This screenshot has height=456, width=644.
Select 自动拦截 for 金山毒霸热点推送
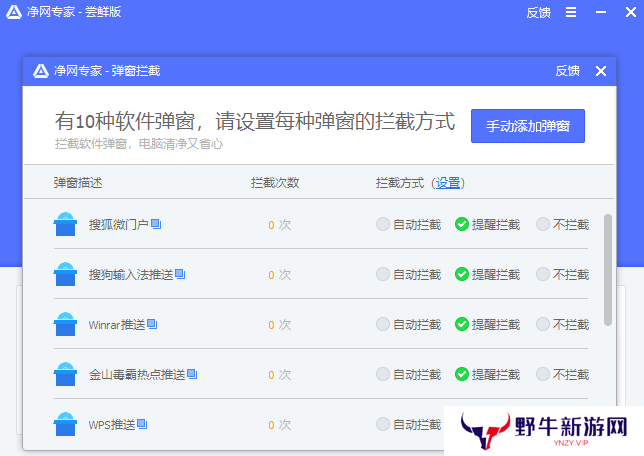click(408, 374)
